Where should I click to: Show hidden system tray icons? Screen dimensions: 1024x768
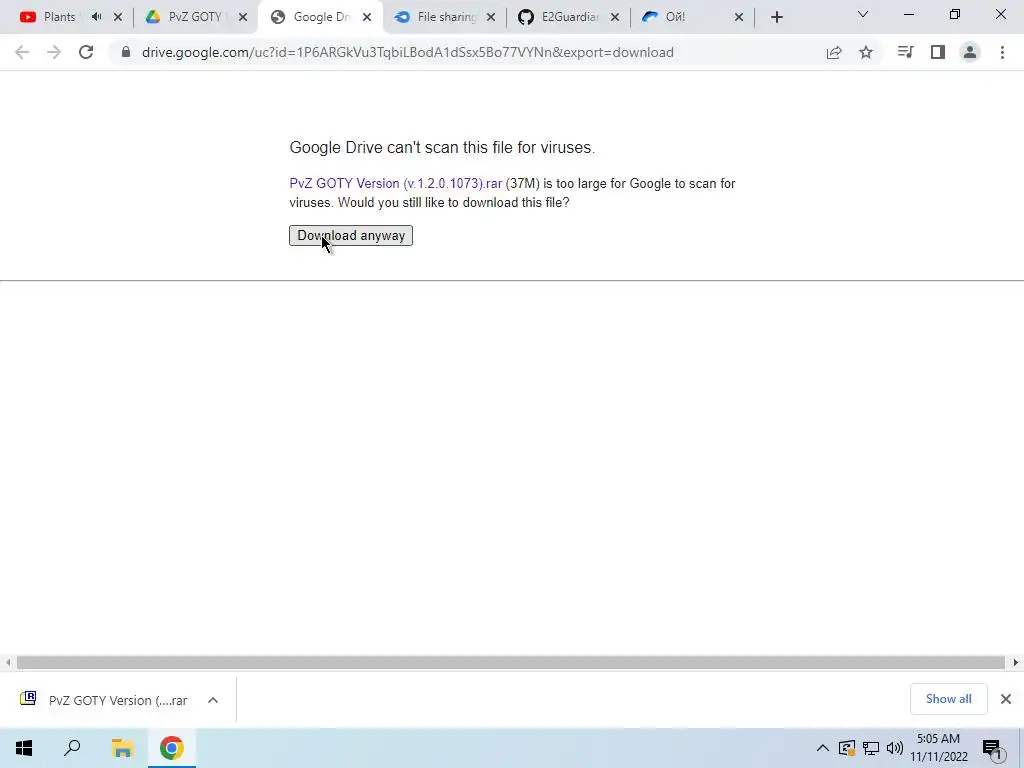(823, 748)
